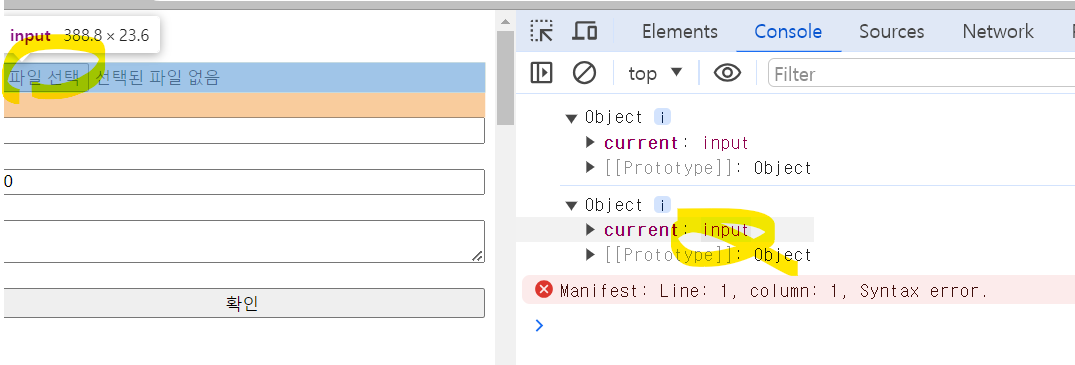The width and height of the screenshot is (1075, 365).
Task: Click the Manifest syntax error message
Action: point(774,291)
